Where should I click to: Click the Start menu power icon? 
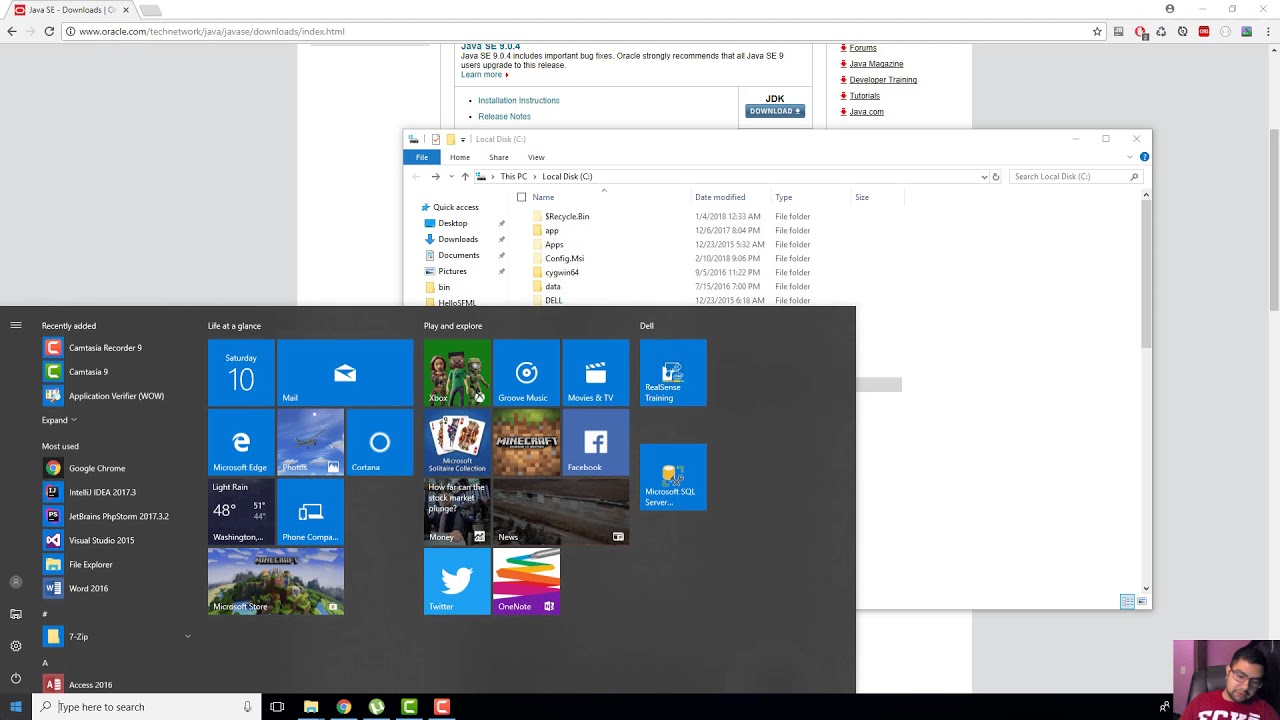[15, 678]
